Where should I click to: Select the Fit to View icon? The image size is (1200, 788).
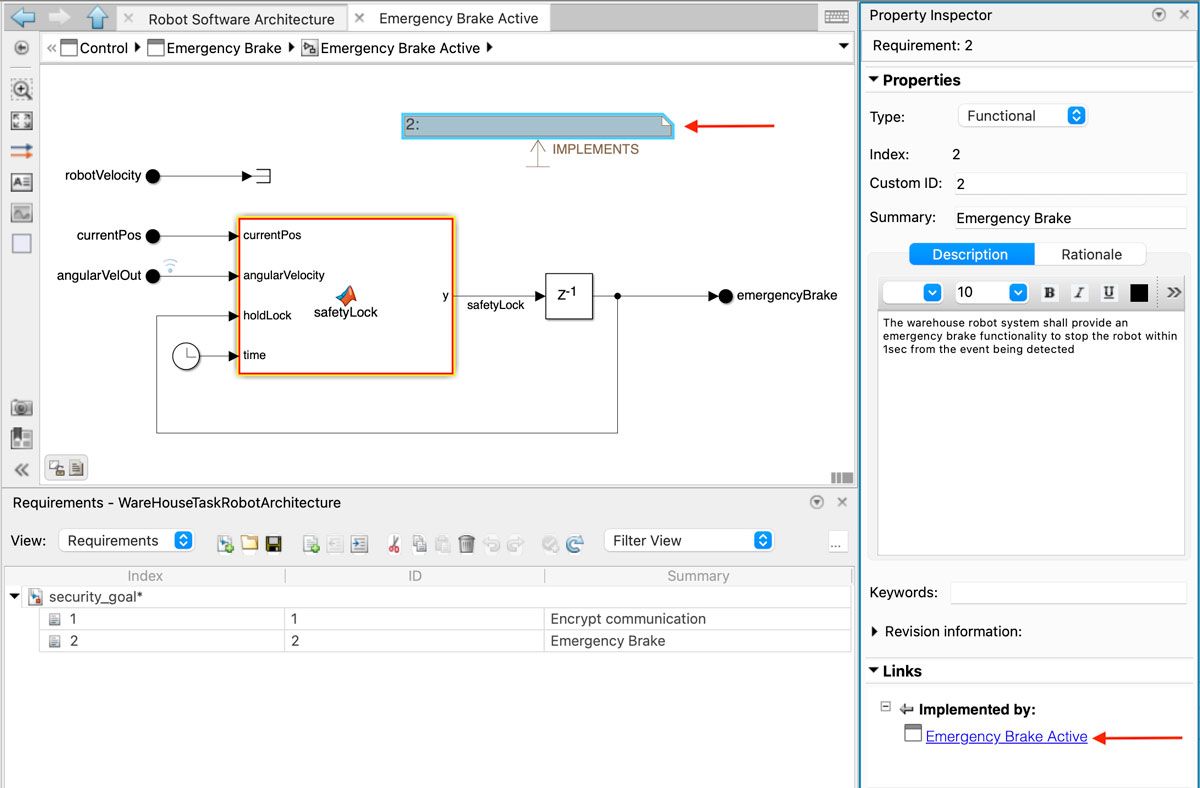tap(21, 121)
